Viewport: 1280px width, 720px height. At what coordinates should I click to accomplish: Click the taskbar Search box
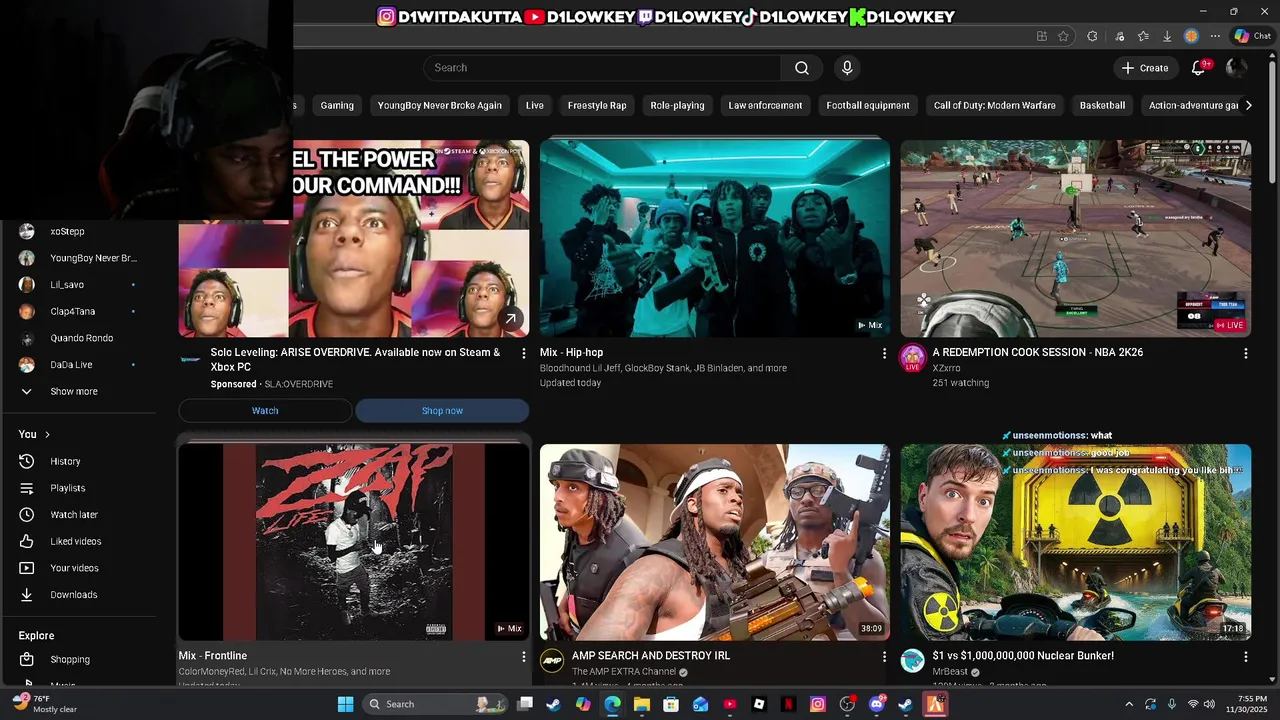[433, 704]
